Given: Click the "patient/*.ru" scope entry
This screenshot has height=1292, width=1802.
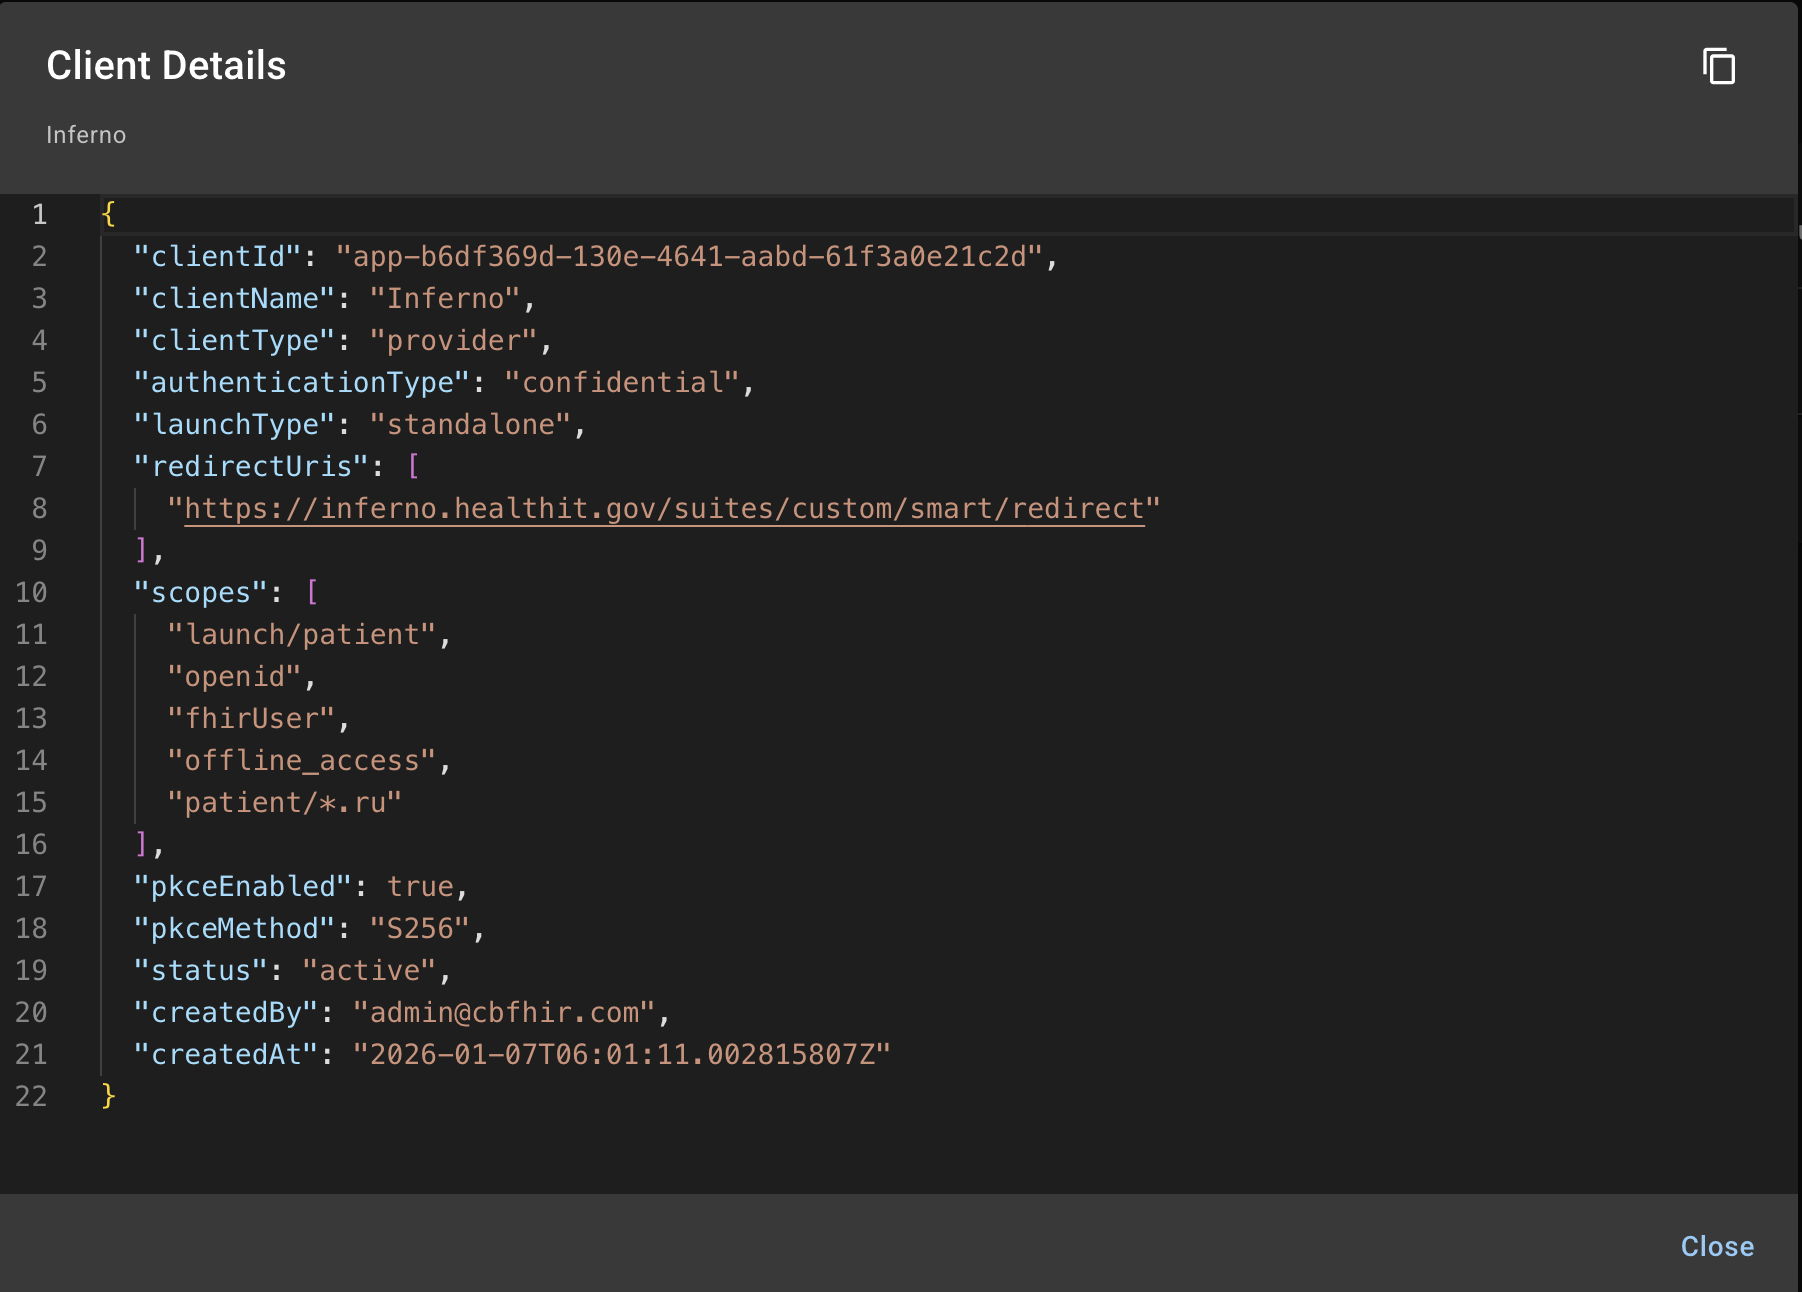Looking at the screenshot, I should (284, 803).
